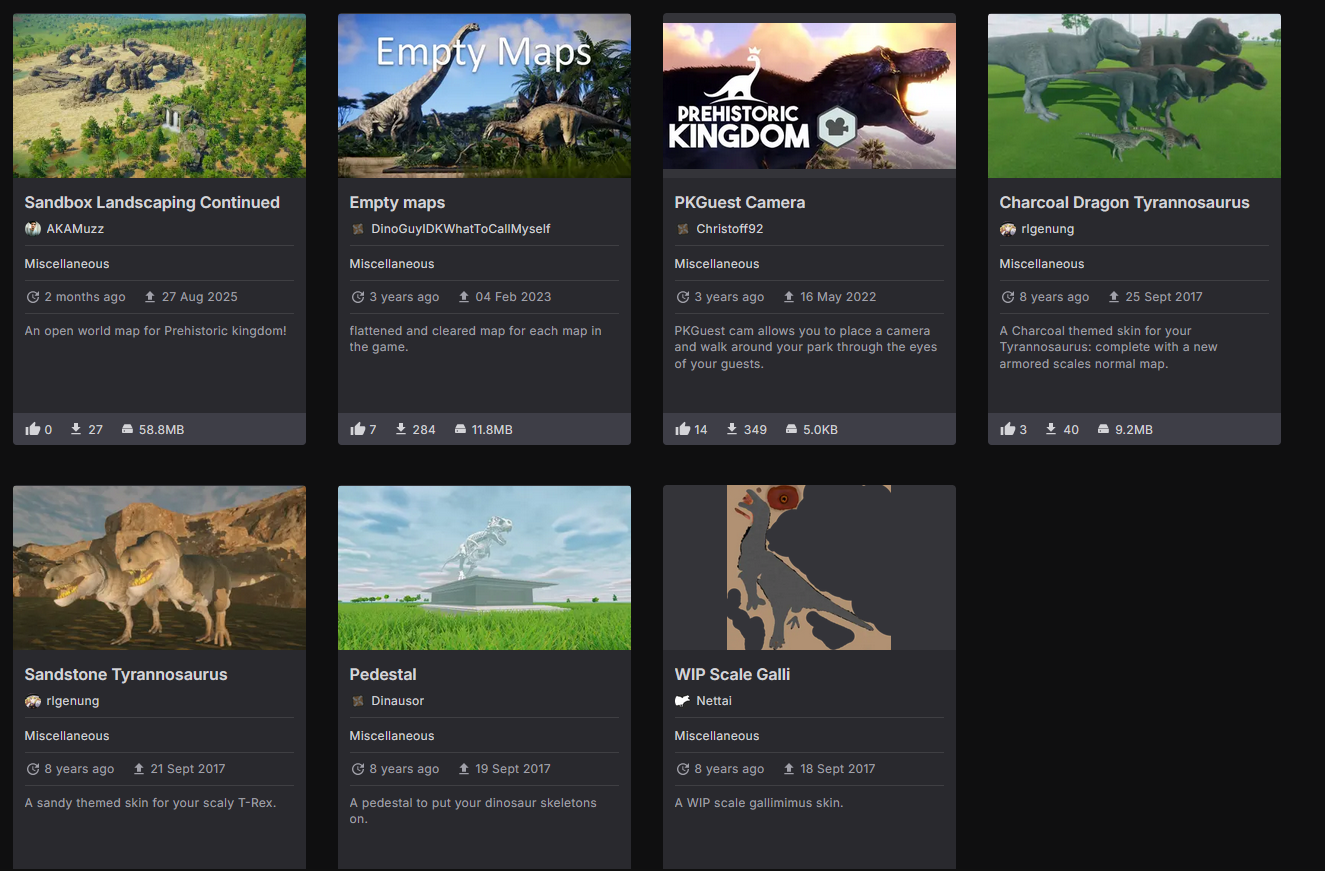The image size is (1325, 871).
Task: Click DinoGuyIDKWhatToCallMyself's avatar icon
Action: (x=358, y=229)
